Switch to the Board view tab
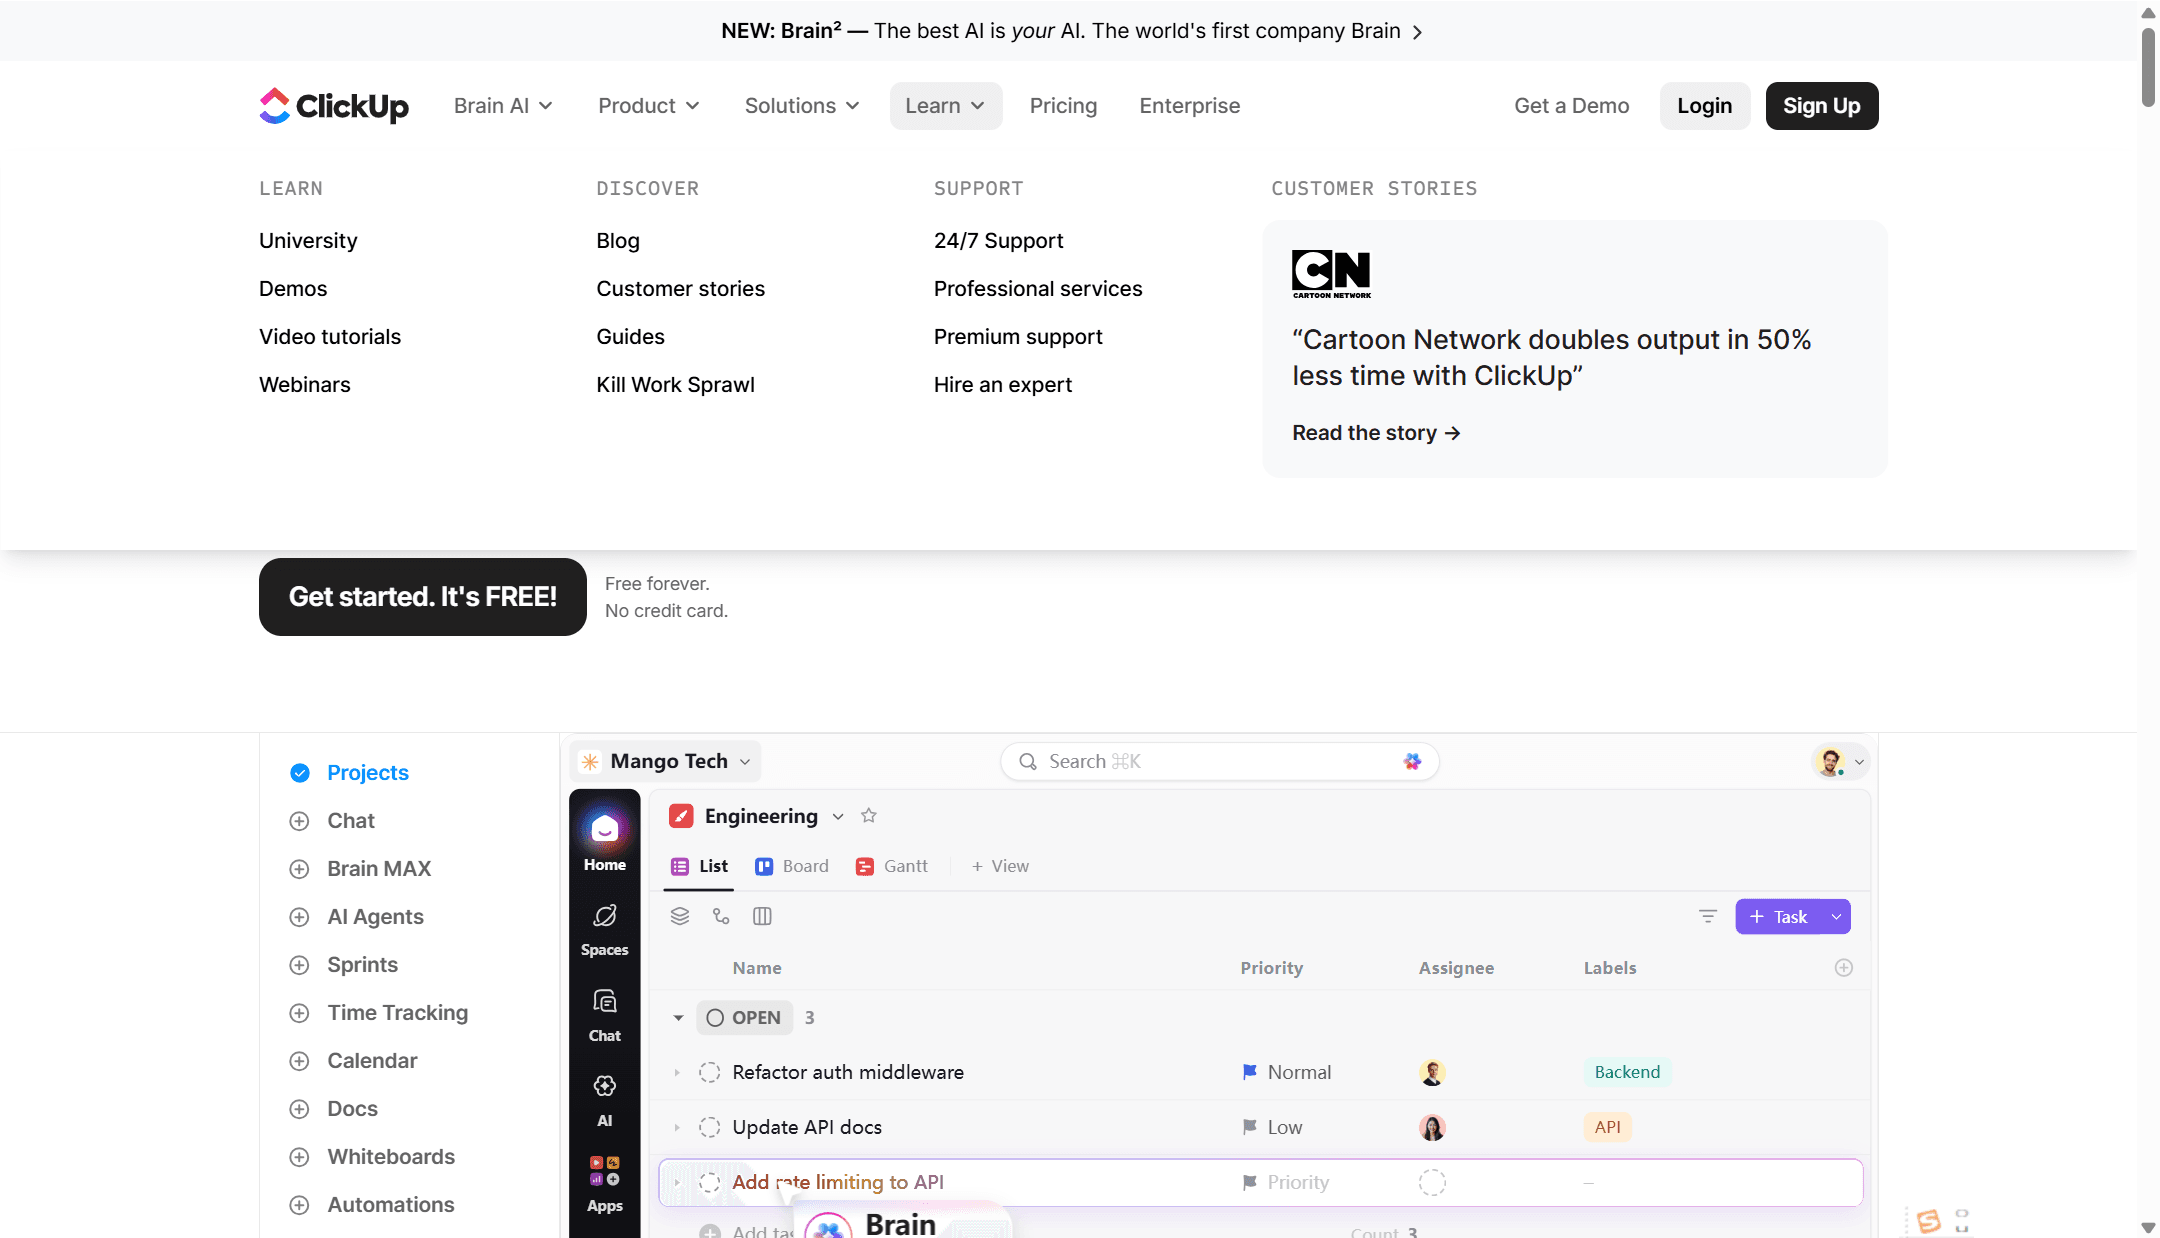 tap(792, 866)
